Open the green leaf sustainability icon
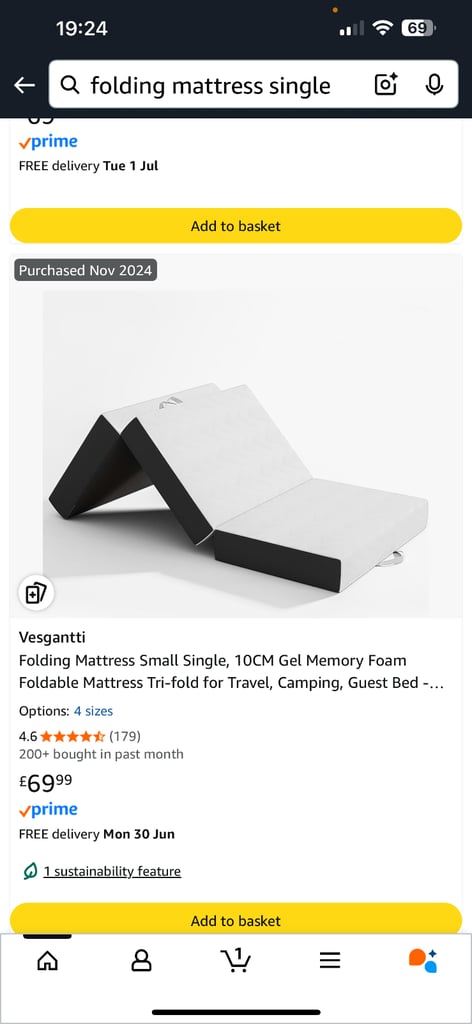The image size is (472, 1024). pyautogui.click(x=29, y=871)
